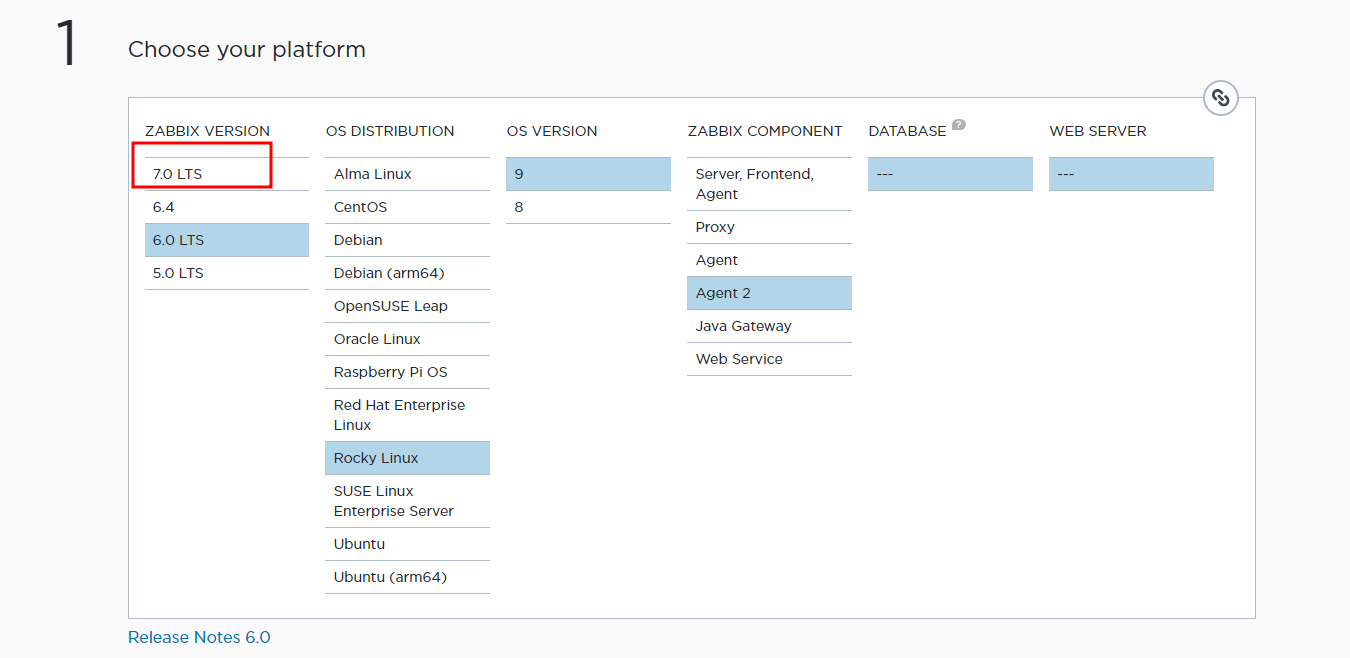Choose the plain Ubuntu distribution
Image resolution: width=1350 pixels, height=658 pixels.
pyautogui.click(x=407, y=544)
